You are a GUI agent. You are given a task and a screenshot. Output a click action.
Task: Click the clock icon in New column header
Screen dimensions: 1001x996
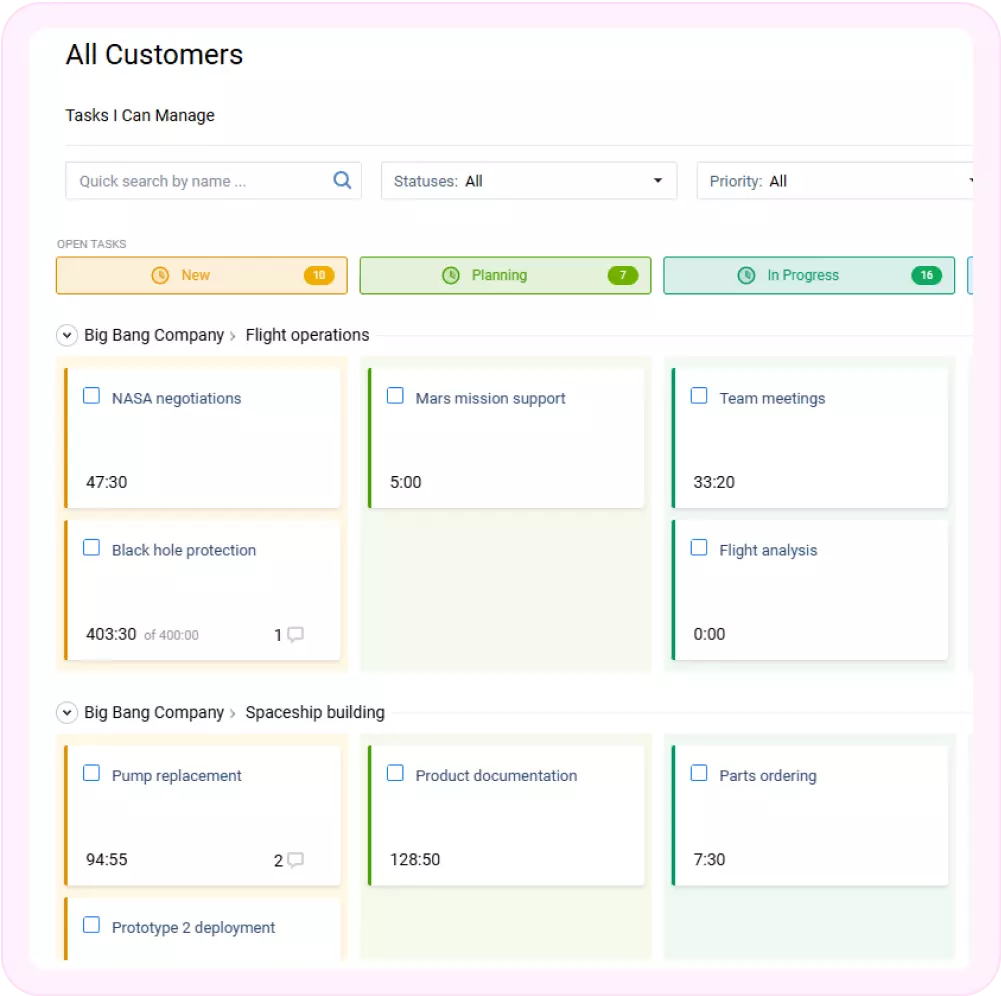[x=160, y=275]
